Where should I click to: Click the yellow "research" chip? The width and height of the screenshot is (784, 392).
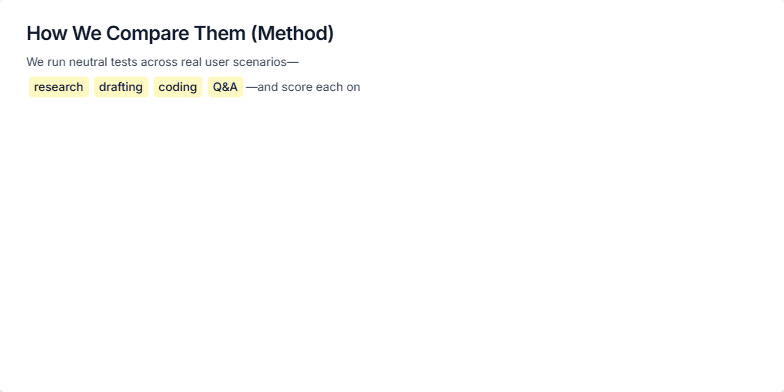point(58,87)
